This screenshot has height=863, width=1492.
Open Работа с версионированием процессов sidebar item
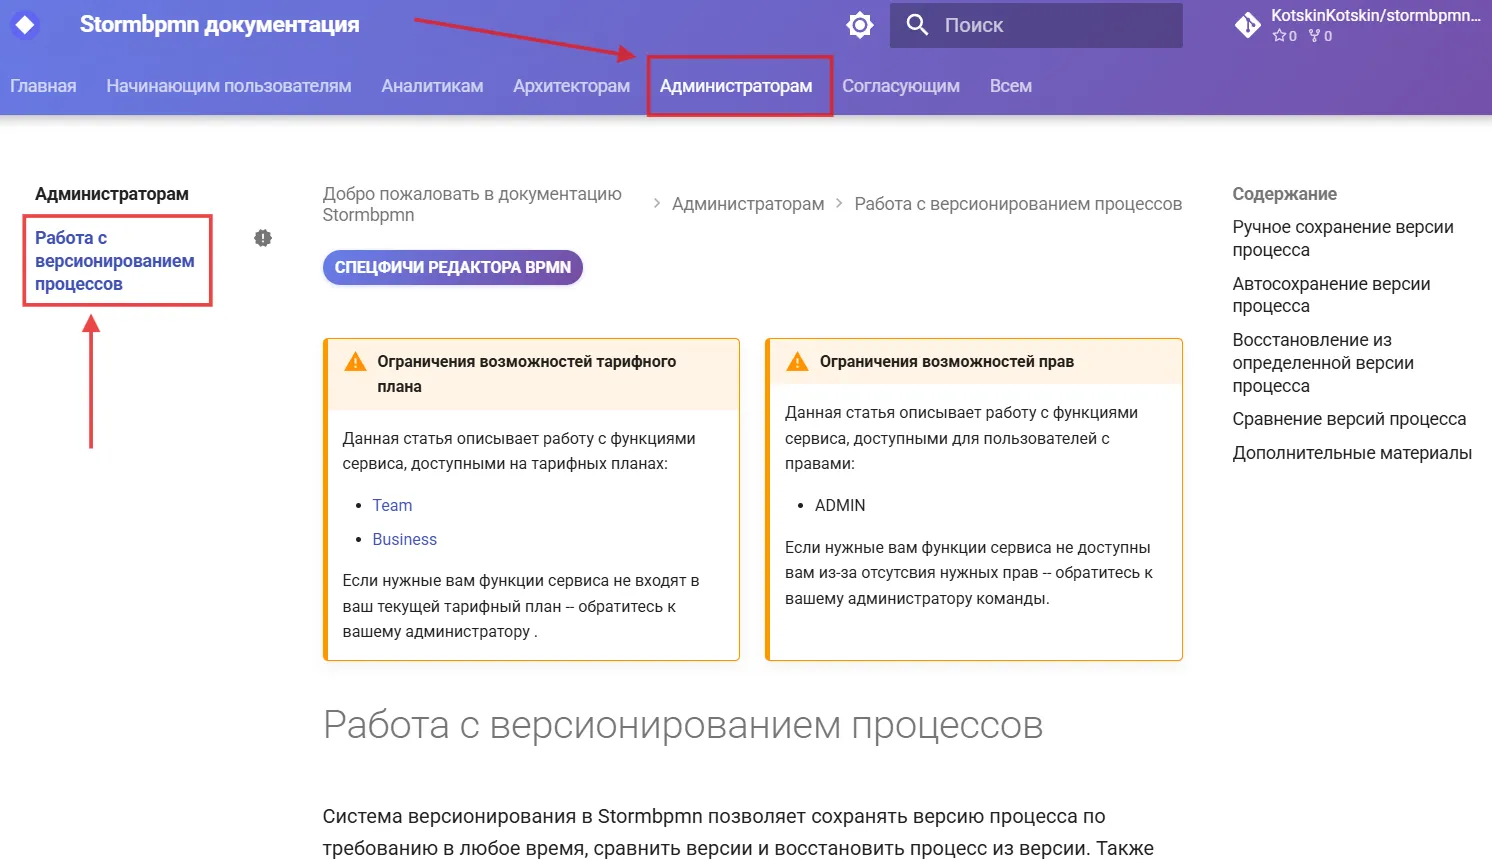point(114,261)
